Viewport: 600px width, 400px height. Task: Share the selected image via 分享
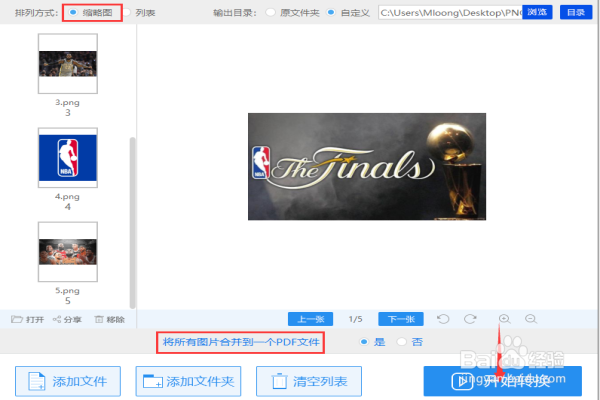[67, 319]
